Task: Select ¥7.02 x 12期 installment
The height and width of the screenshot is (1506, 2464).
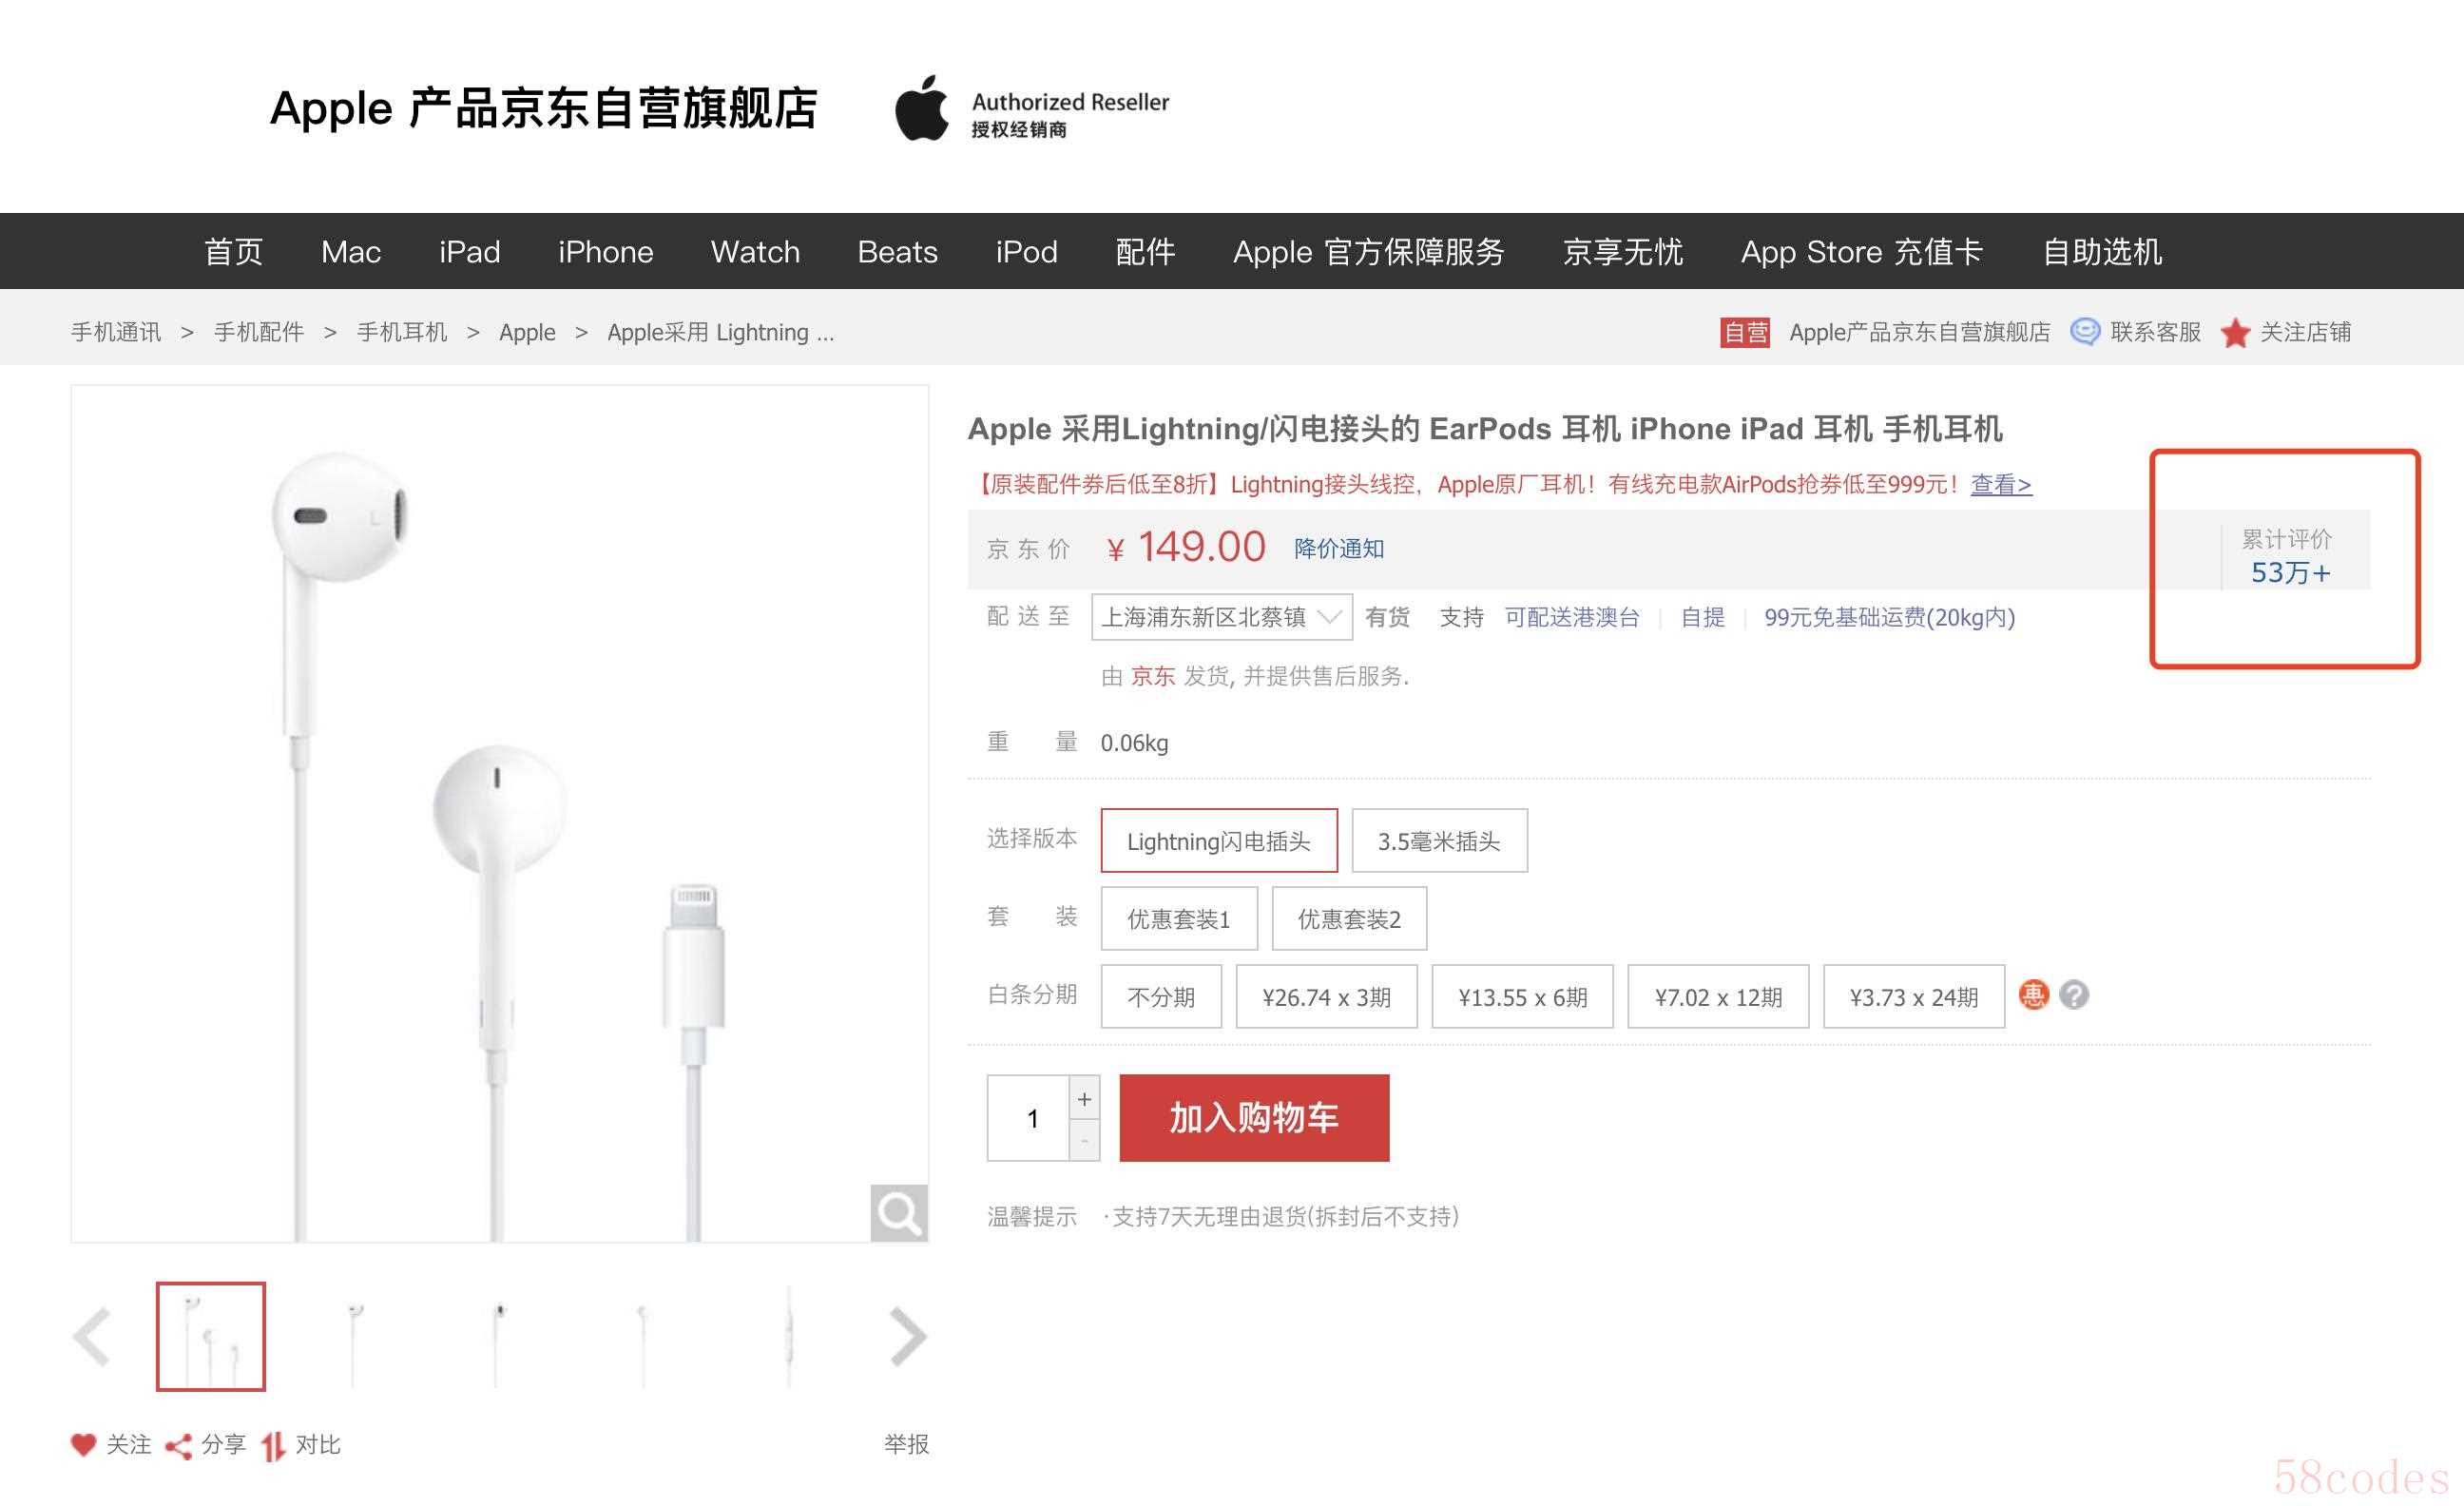Action: 1718,997
